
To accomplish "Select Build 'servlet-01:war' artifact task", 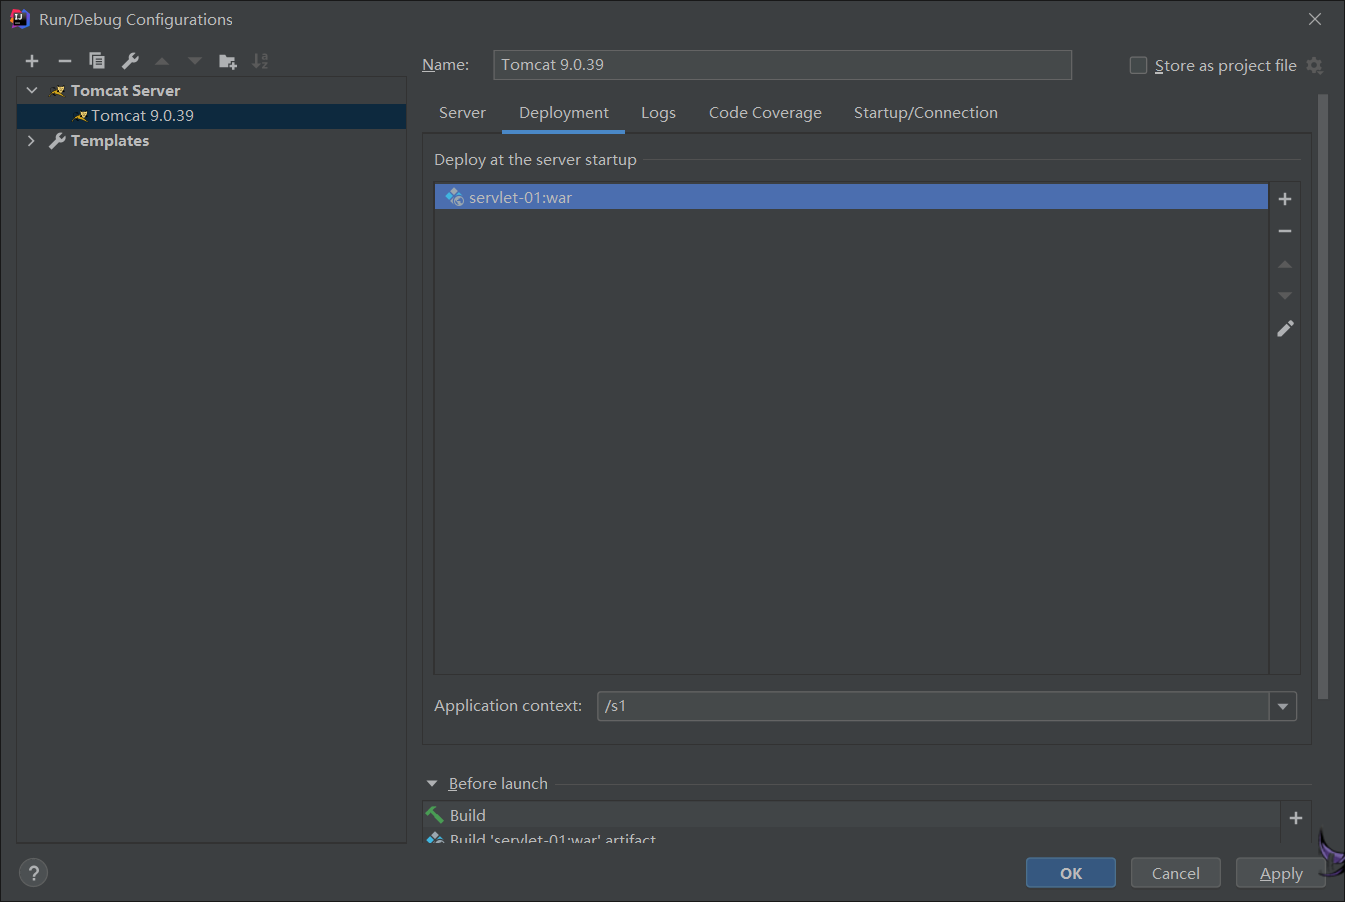I will 851,837.
